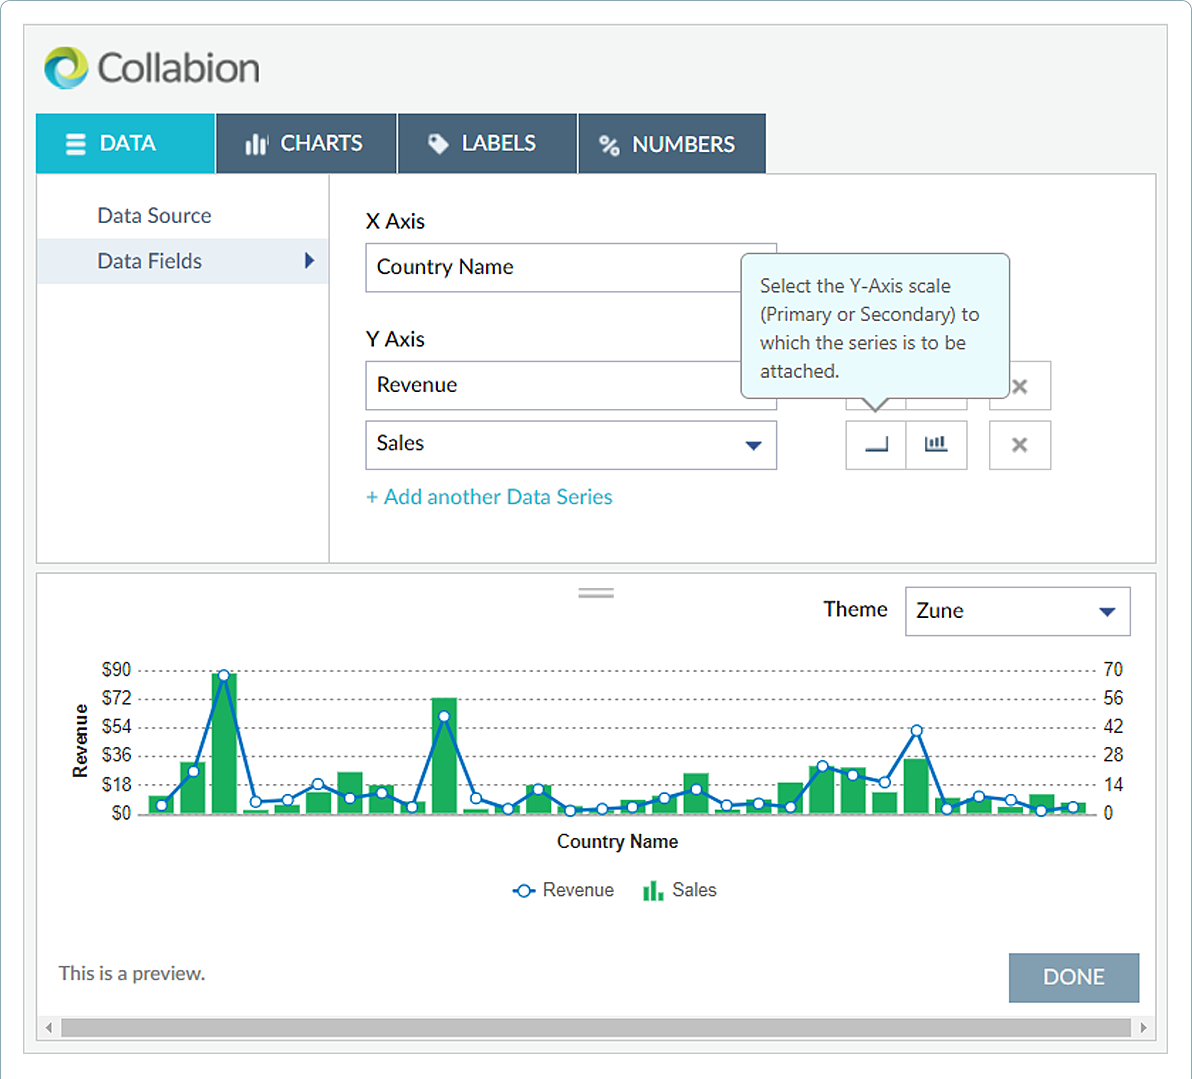Select Data Source in the sidebar
This screenshot has height=1079, width=1192.
point(154,215)
